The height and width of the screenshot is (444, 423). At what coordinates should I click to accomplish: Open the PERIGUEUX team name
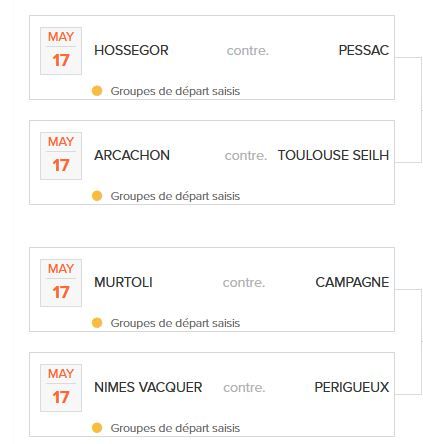click(352, 387)
